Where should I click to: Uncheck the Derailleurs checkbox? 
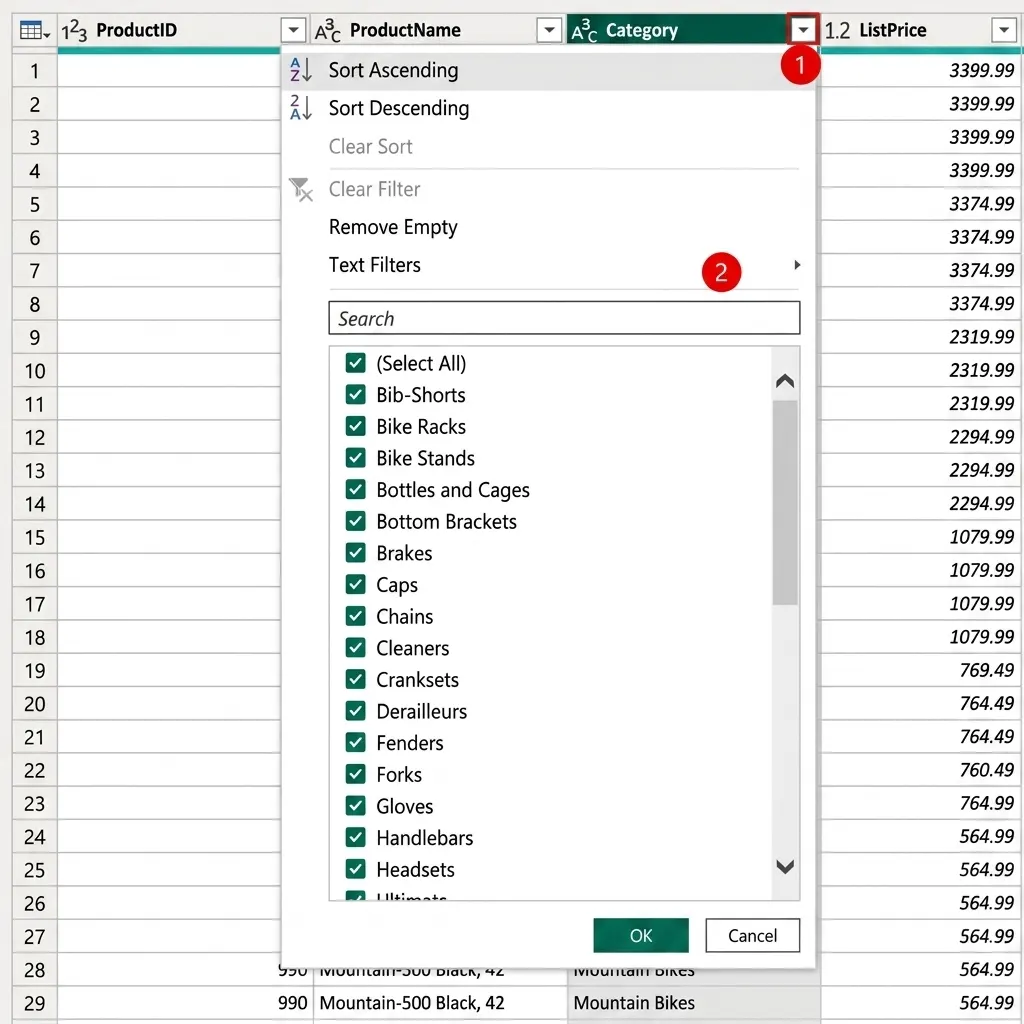point(356,711)
